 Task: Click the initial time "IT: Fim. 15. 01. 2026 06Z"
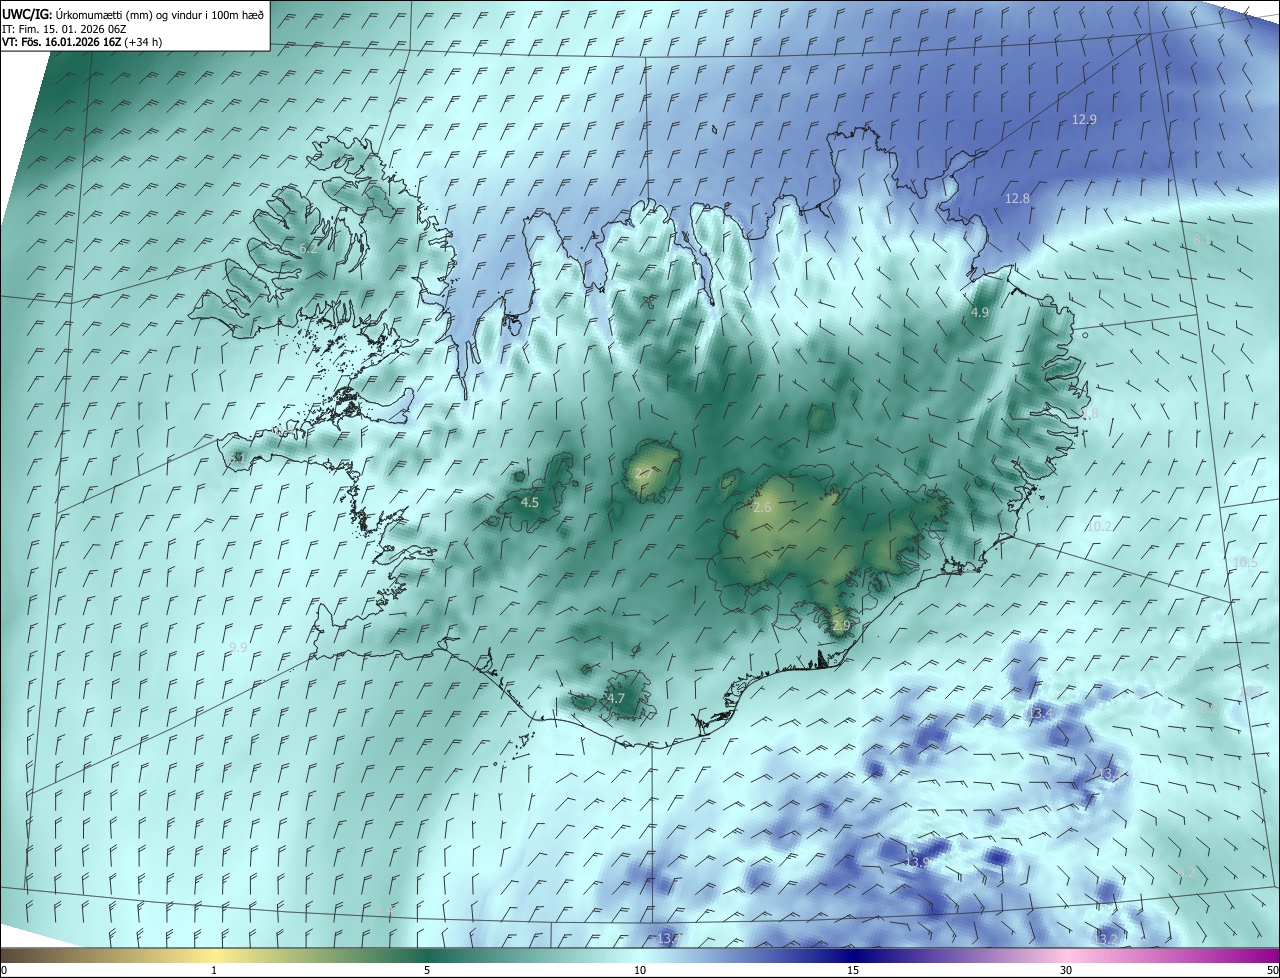click(x=64, y=29)
